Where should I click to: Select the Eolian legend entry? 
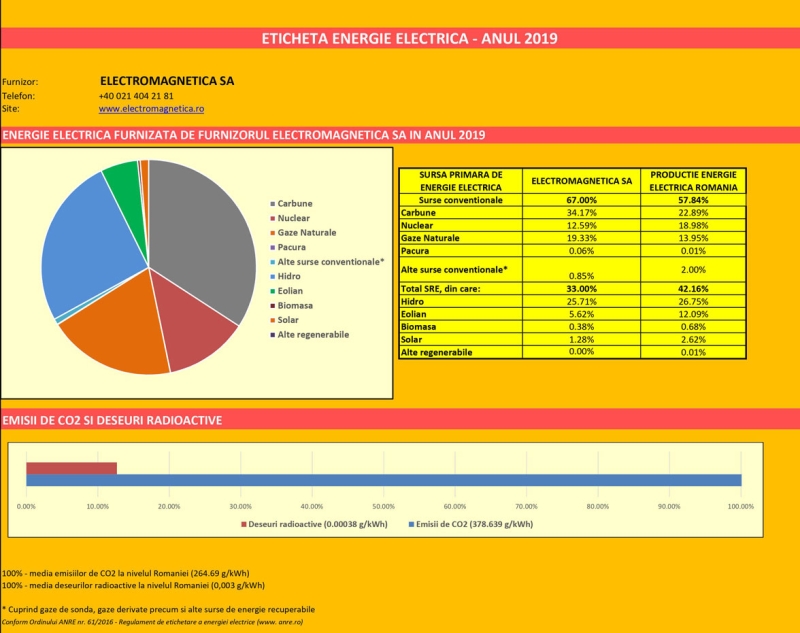[x=286, y=291]
